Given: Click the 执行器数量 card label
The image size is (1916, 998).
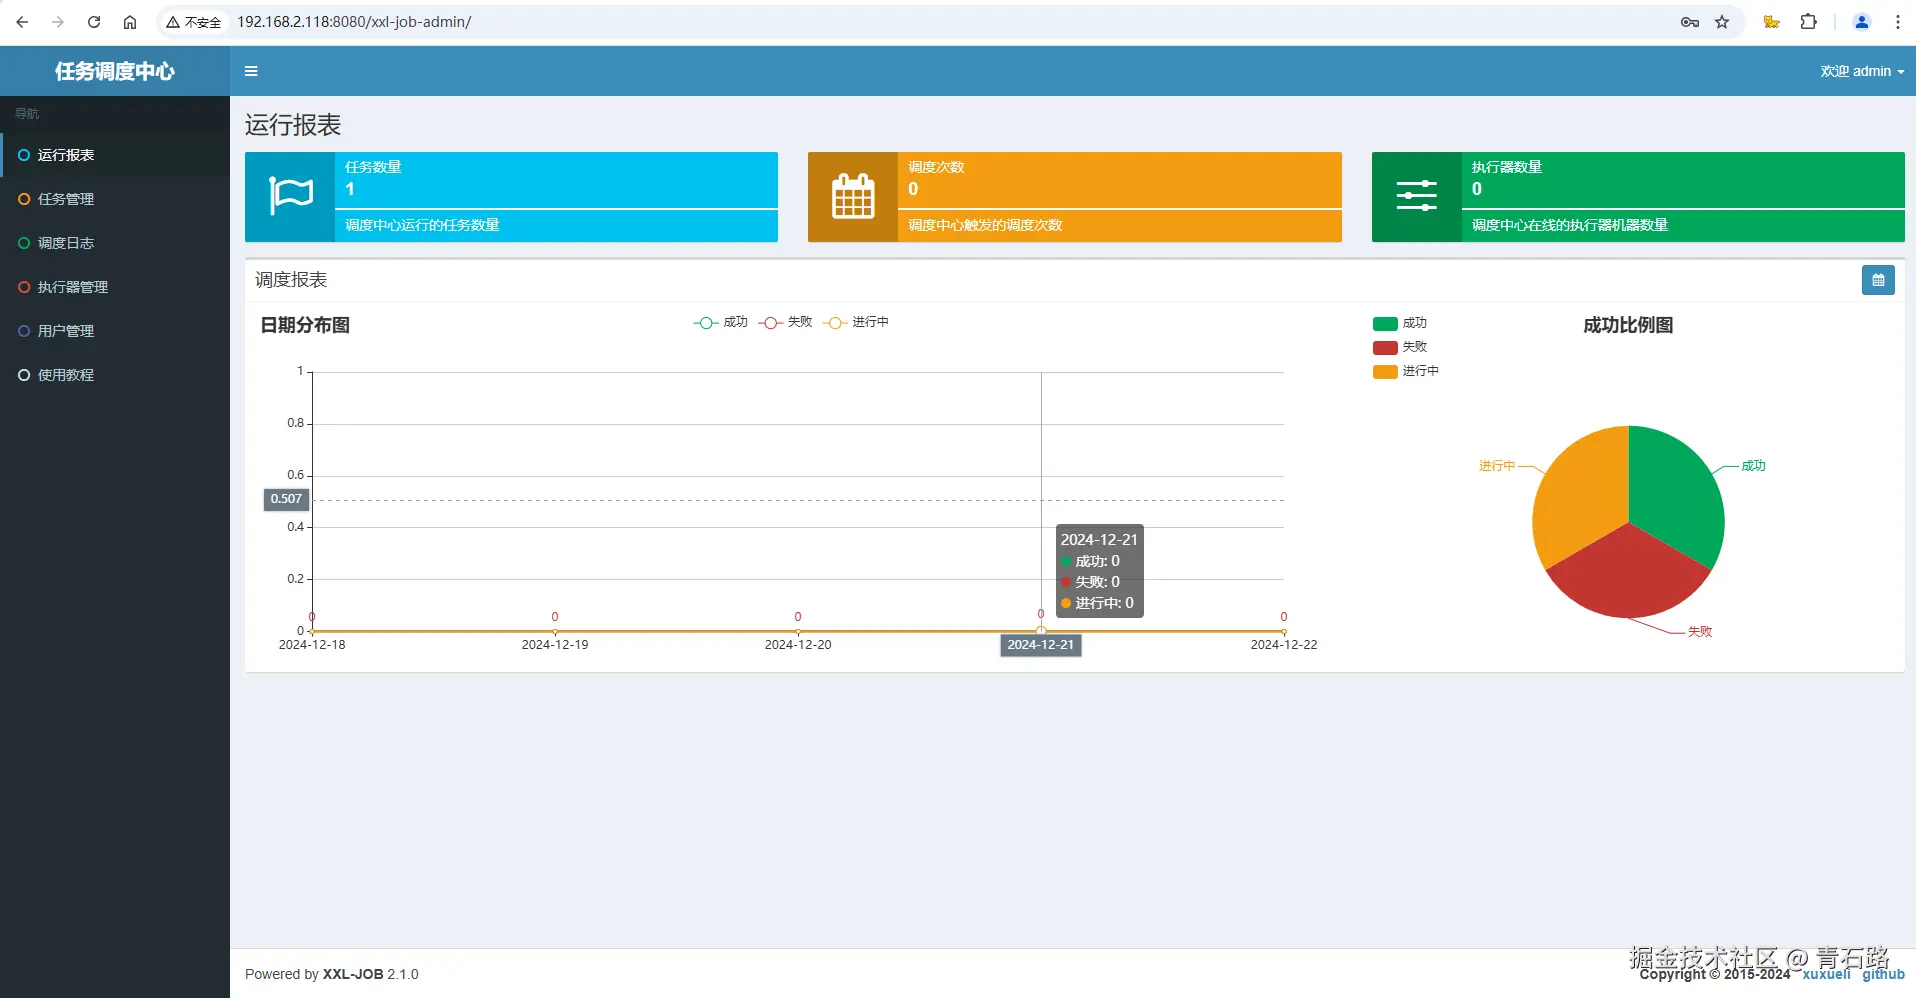Looking at the screenshot, I should click(1507, 167).
